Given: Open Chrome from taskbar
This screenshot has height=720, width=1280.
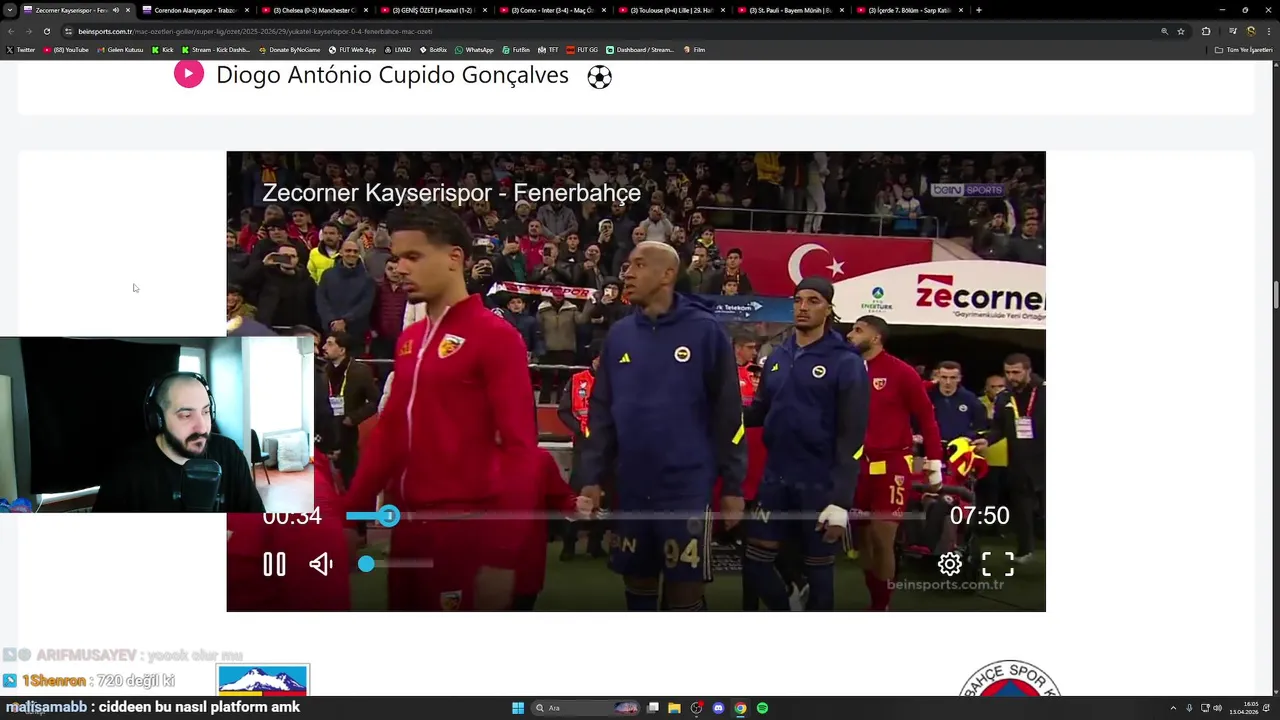Looking at the screenshot, I should (740, 708).
